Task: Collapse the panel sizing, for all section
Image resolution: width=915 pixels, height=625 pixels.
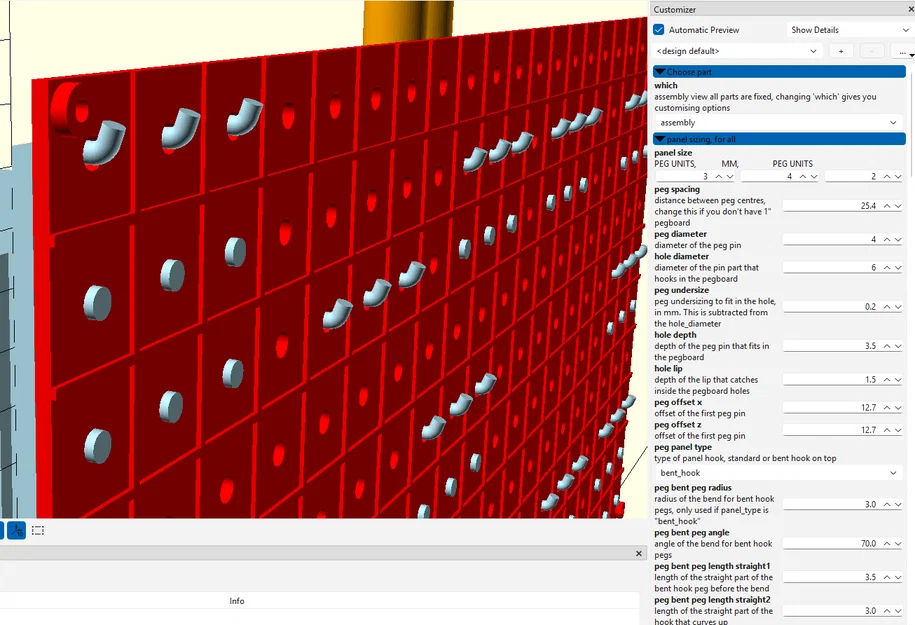Action: coord(779,139)
